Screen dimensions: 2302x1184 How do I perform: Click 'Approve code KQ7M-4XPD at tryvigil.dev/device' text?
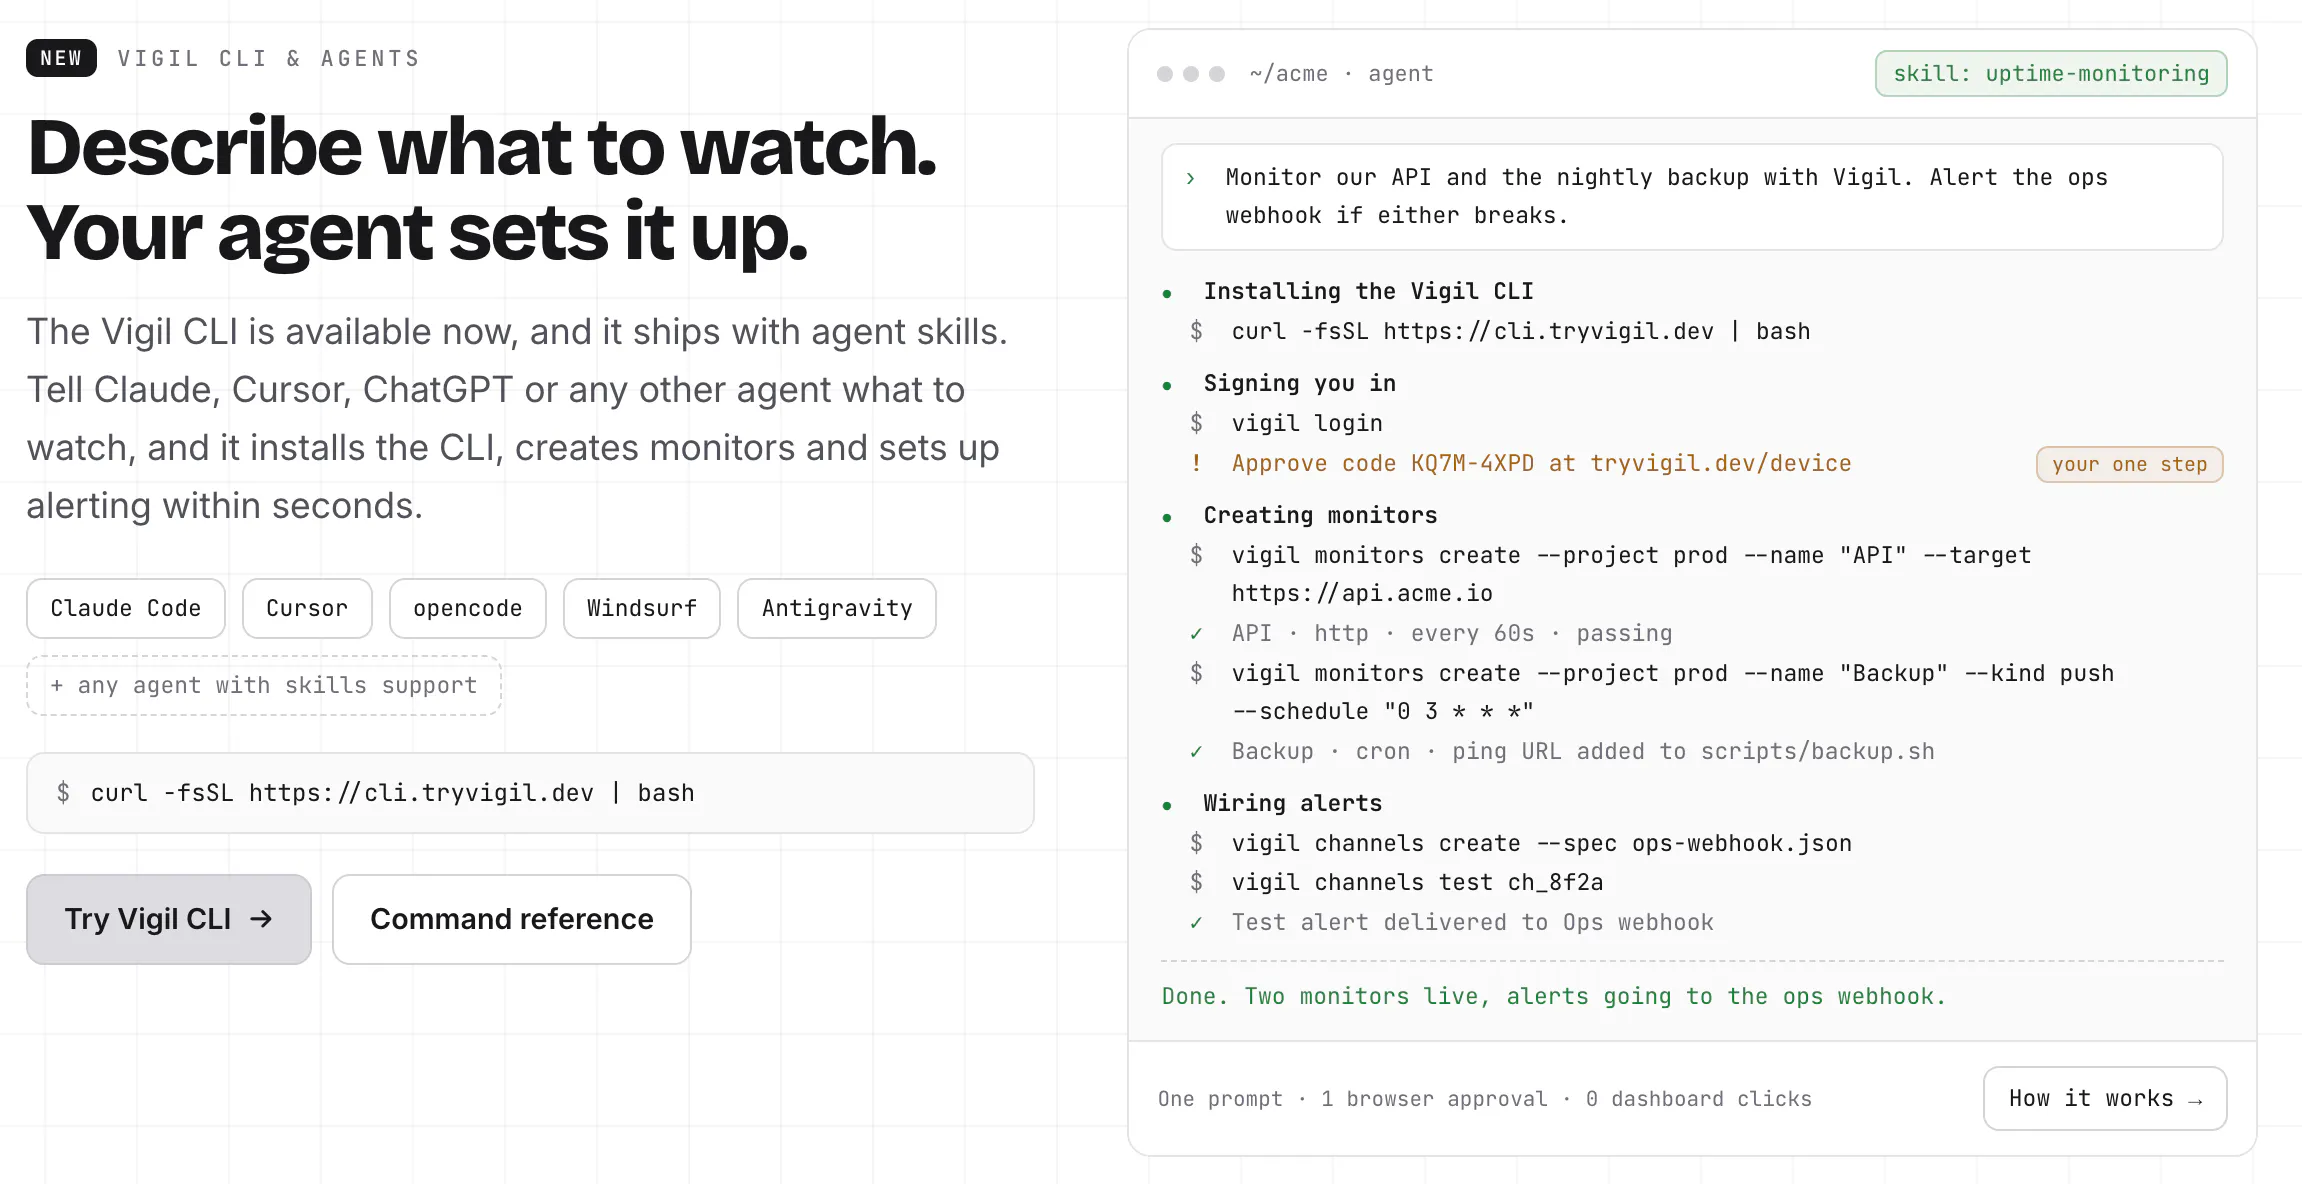tap(1541, 463)
